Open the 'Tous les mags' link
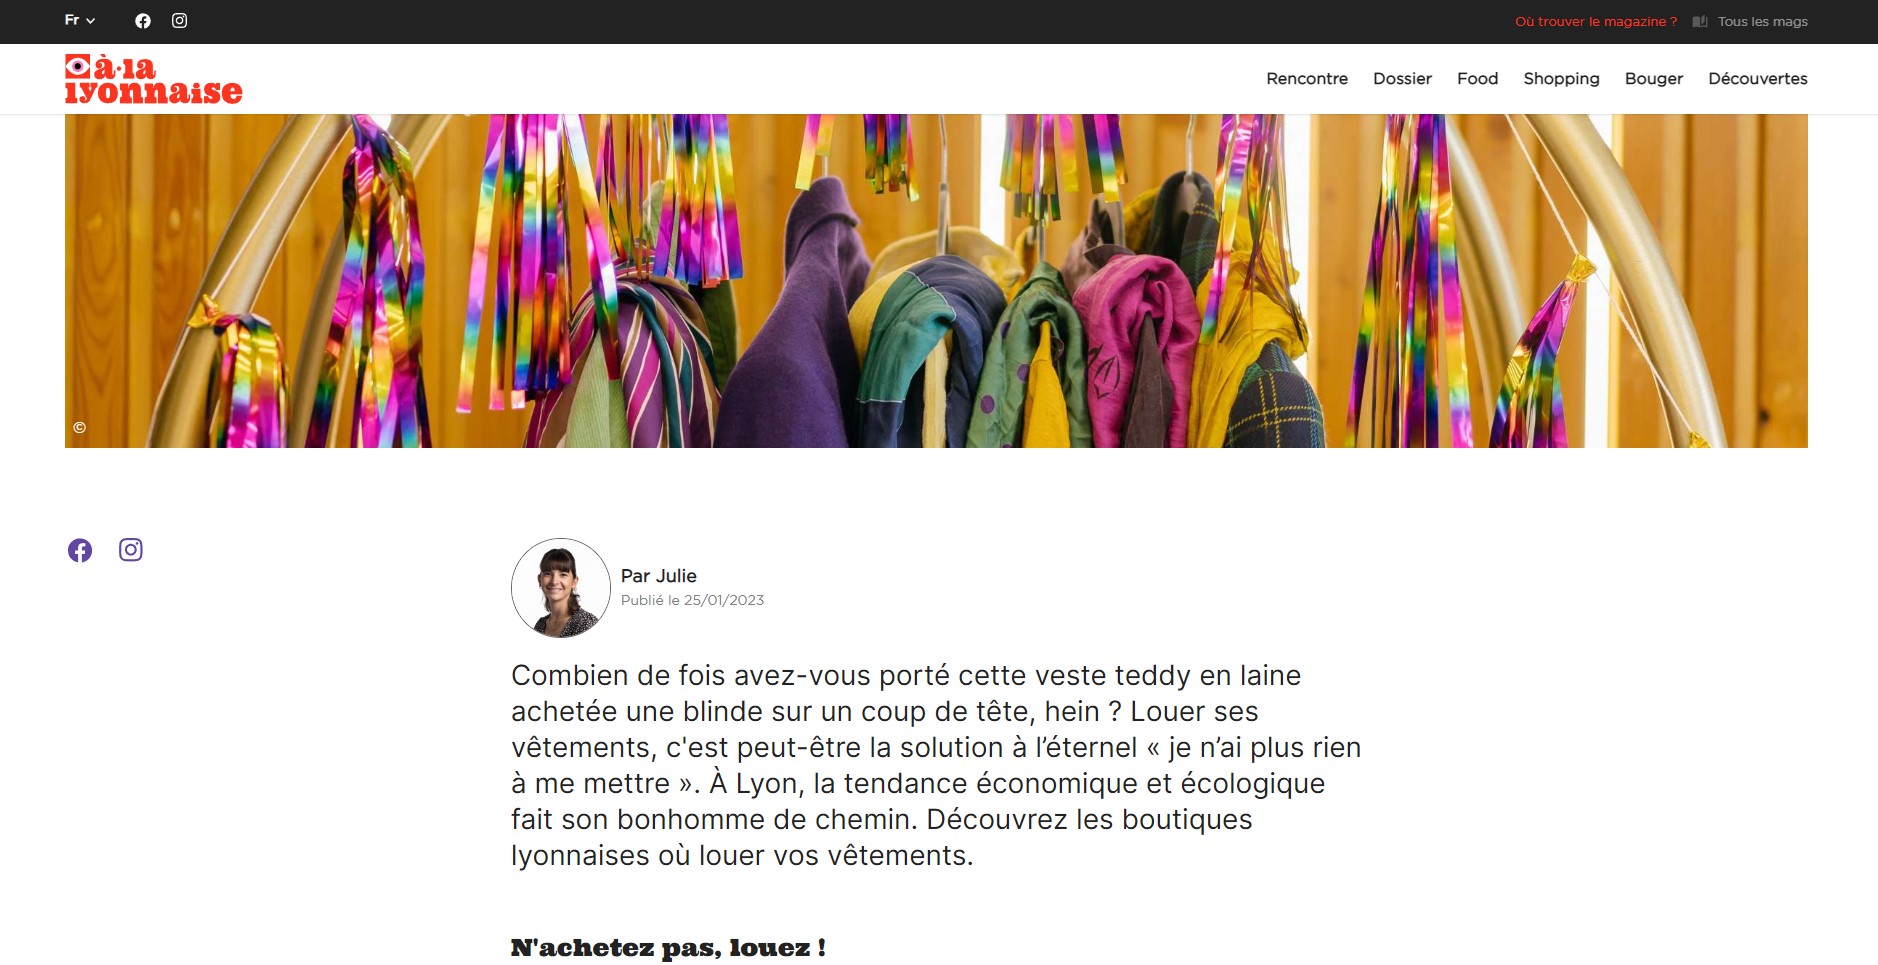The image size is (1878, 965). coord(1763,22)
